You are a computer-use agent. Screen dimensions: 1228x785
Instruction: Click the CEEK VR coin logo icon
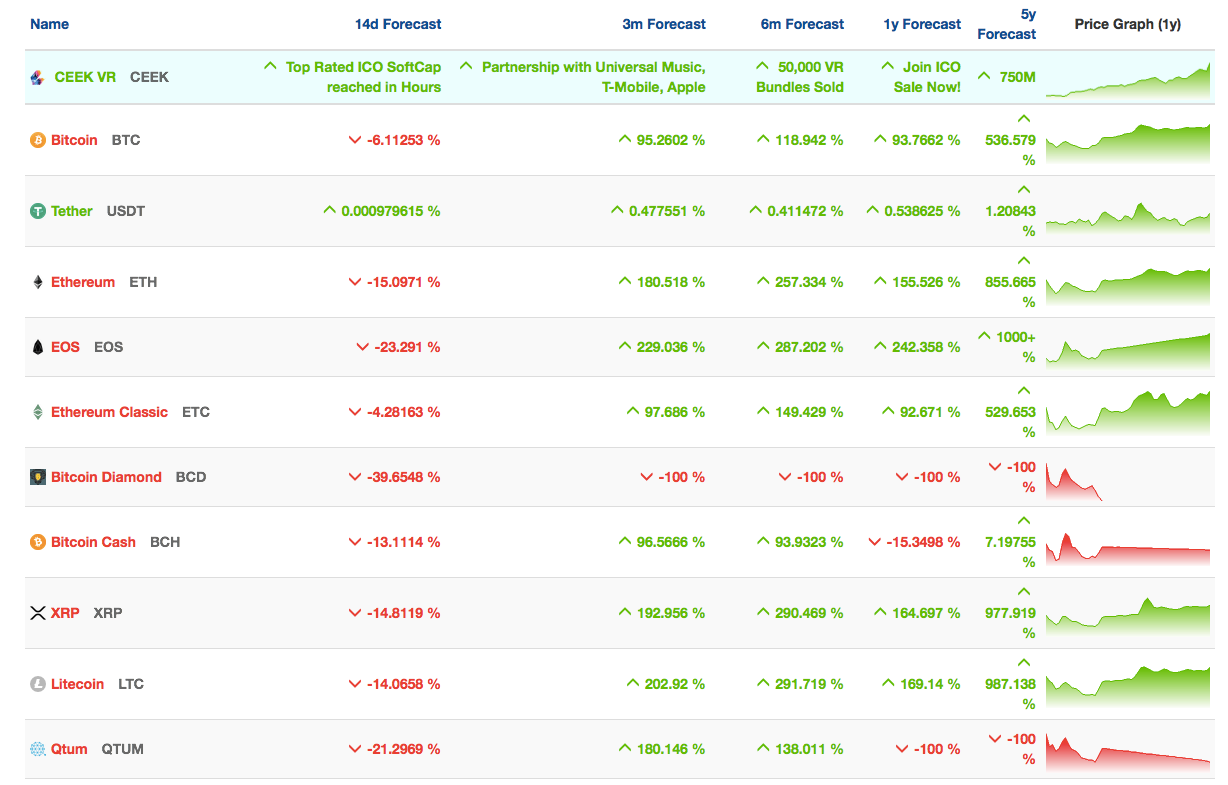coord(38,77)
